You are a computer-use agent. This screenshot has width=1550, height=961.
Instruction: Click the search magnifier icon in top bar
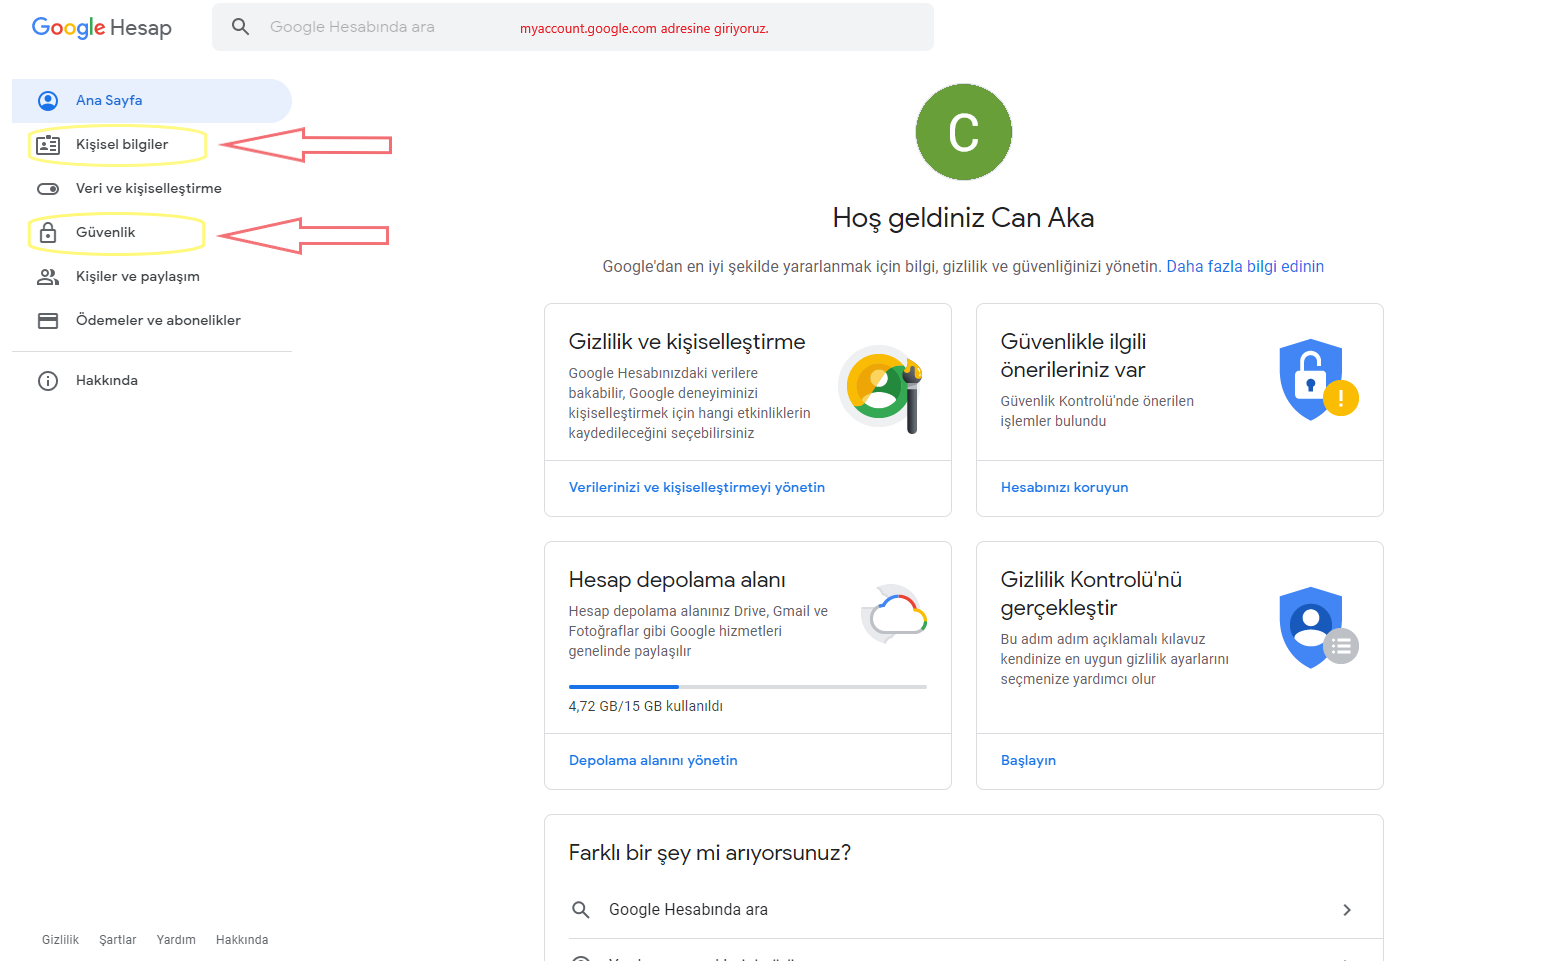pyautogui.click(x=240, y=26)
